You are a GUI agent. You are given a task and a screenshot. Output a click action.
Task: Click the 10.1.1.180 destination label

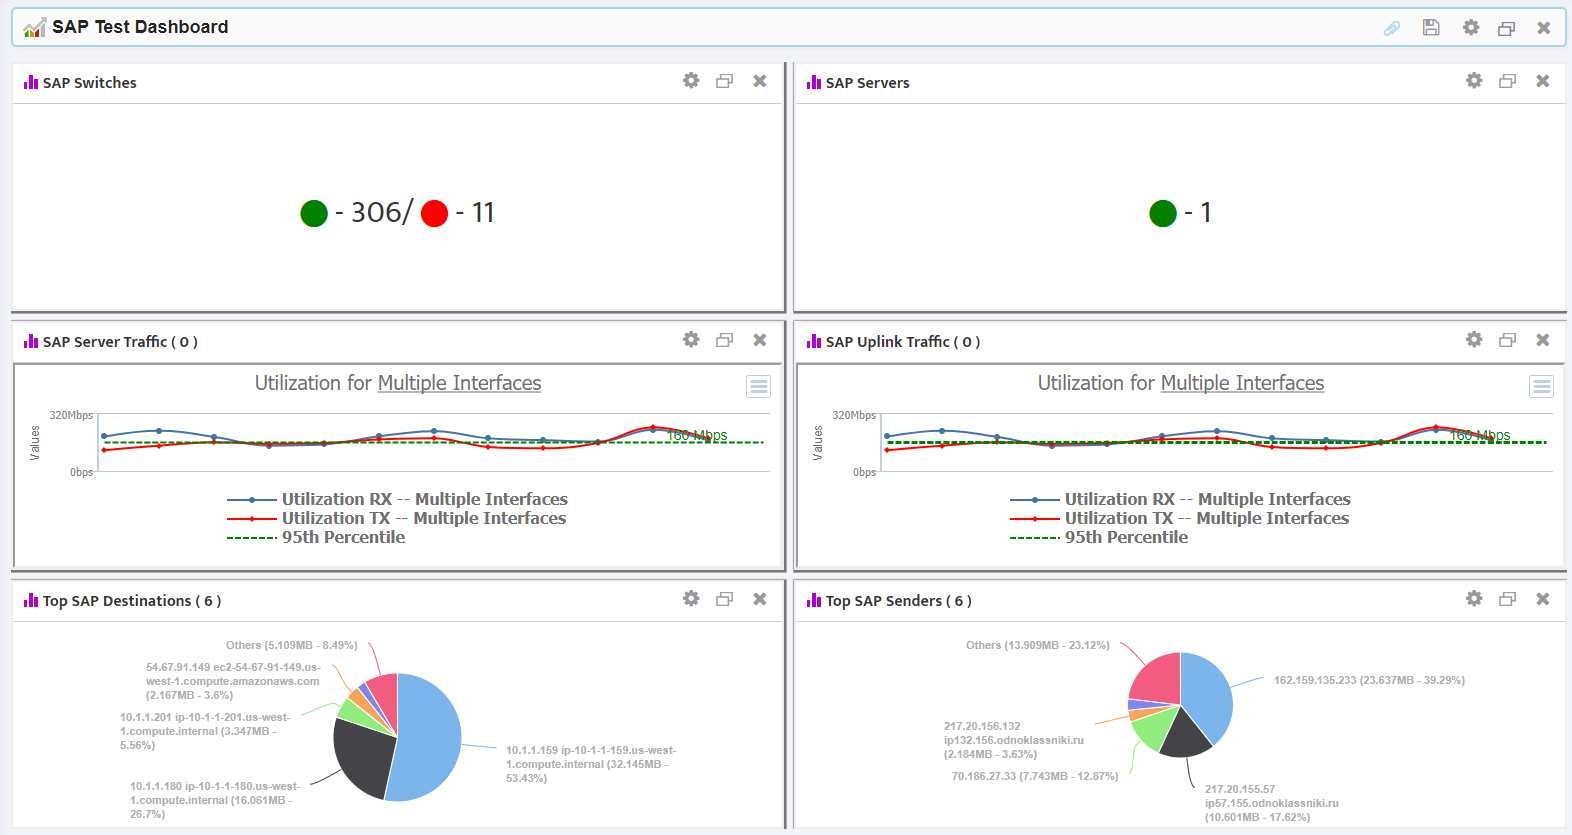215,800
